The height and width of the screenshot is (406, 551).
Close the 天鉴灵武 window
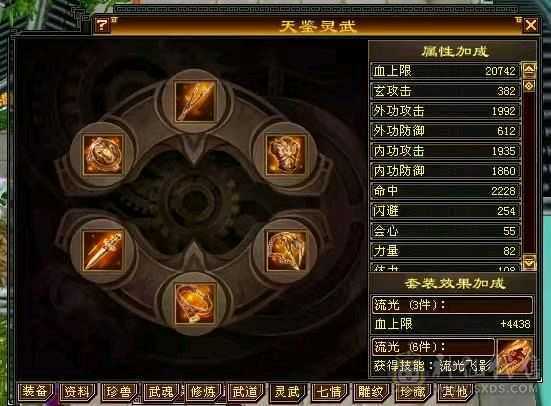point(530,25)
